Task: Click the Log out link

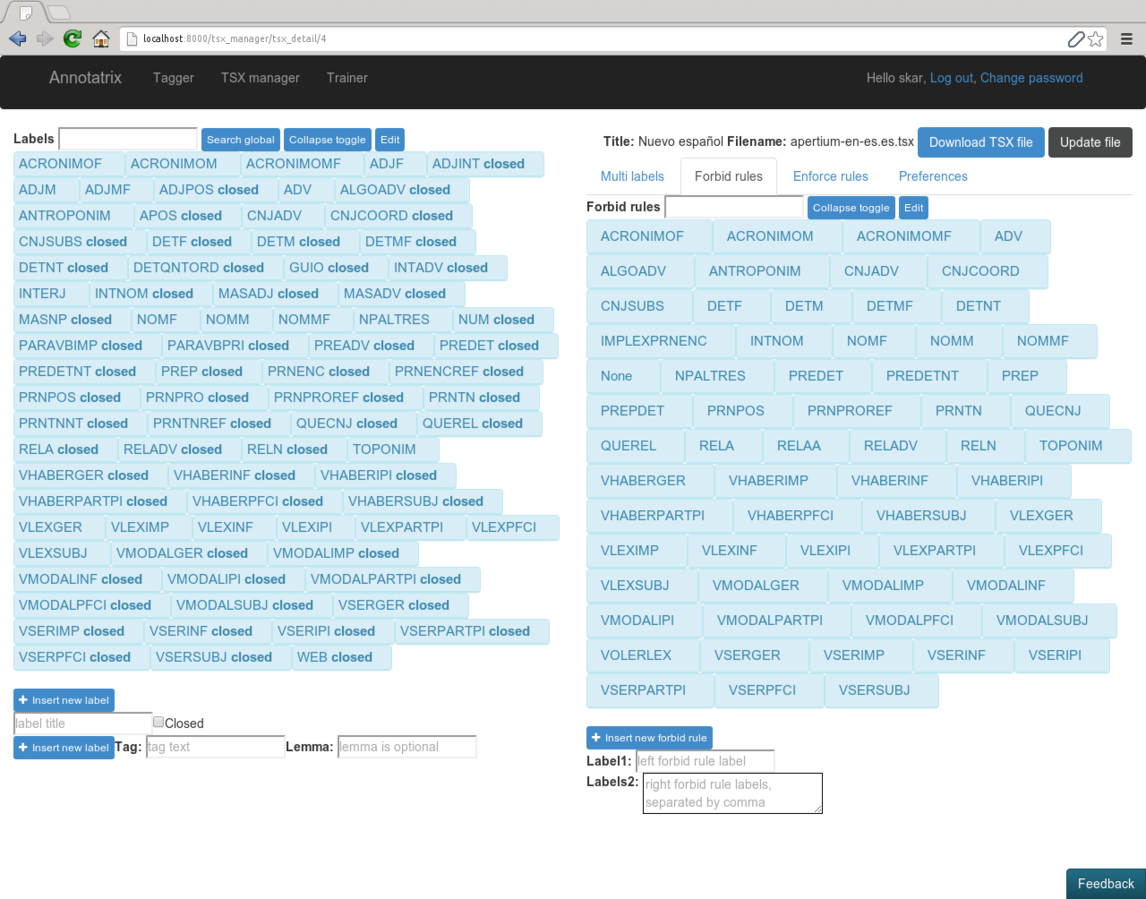Action: click(x=951, y=78)
